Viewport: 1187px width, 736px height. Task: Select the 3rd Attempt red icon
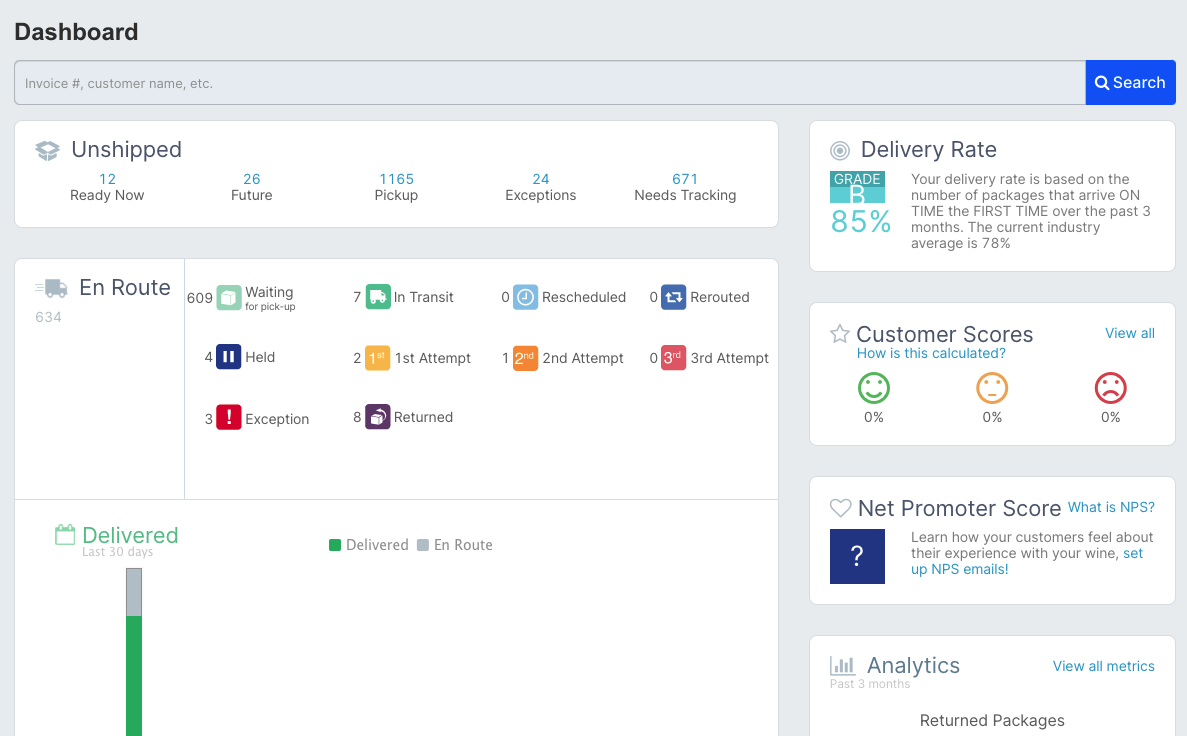pyautogui.click(x=674, y=358)
